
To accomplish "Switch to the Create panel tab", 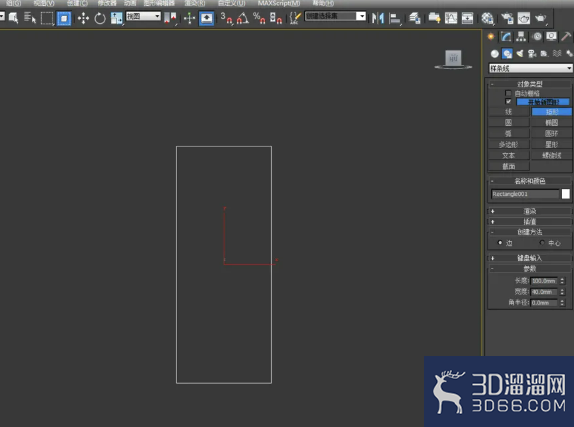I will click(x=491, y=37).
